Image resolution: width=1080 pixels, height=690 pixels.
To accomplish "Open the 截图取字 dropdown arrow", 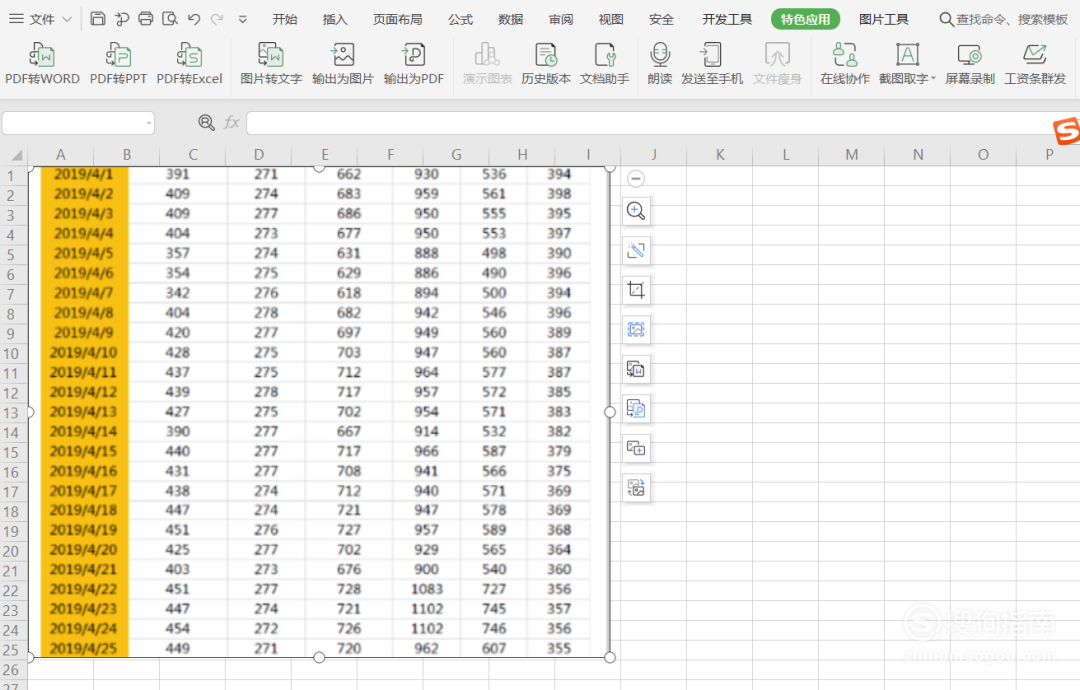I will 933,79.
